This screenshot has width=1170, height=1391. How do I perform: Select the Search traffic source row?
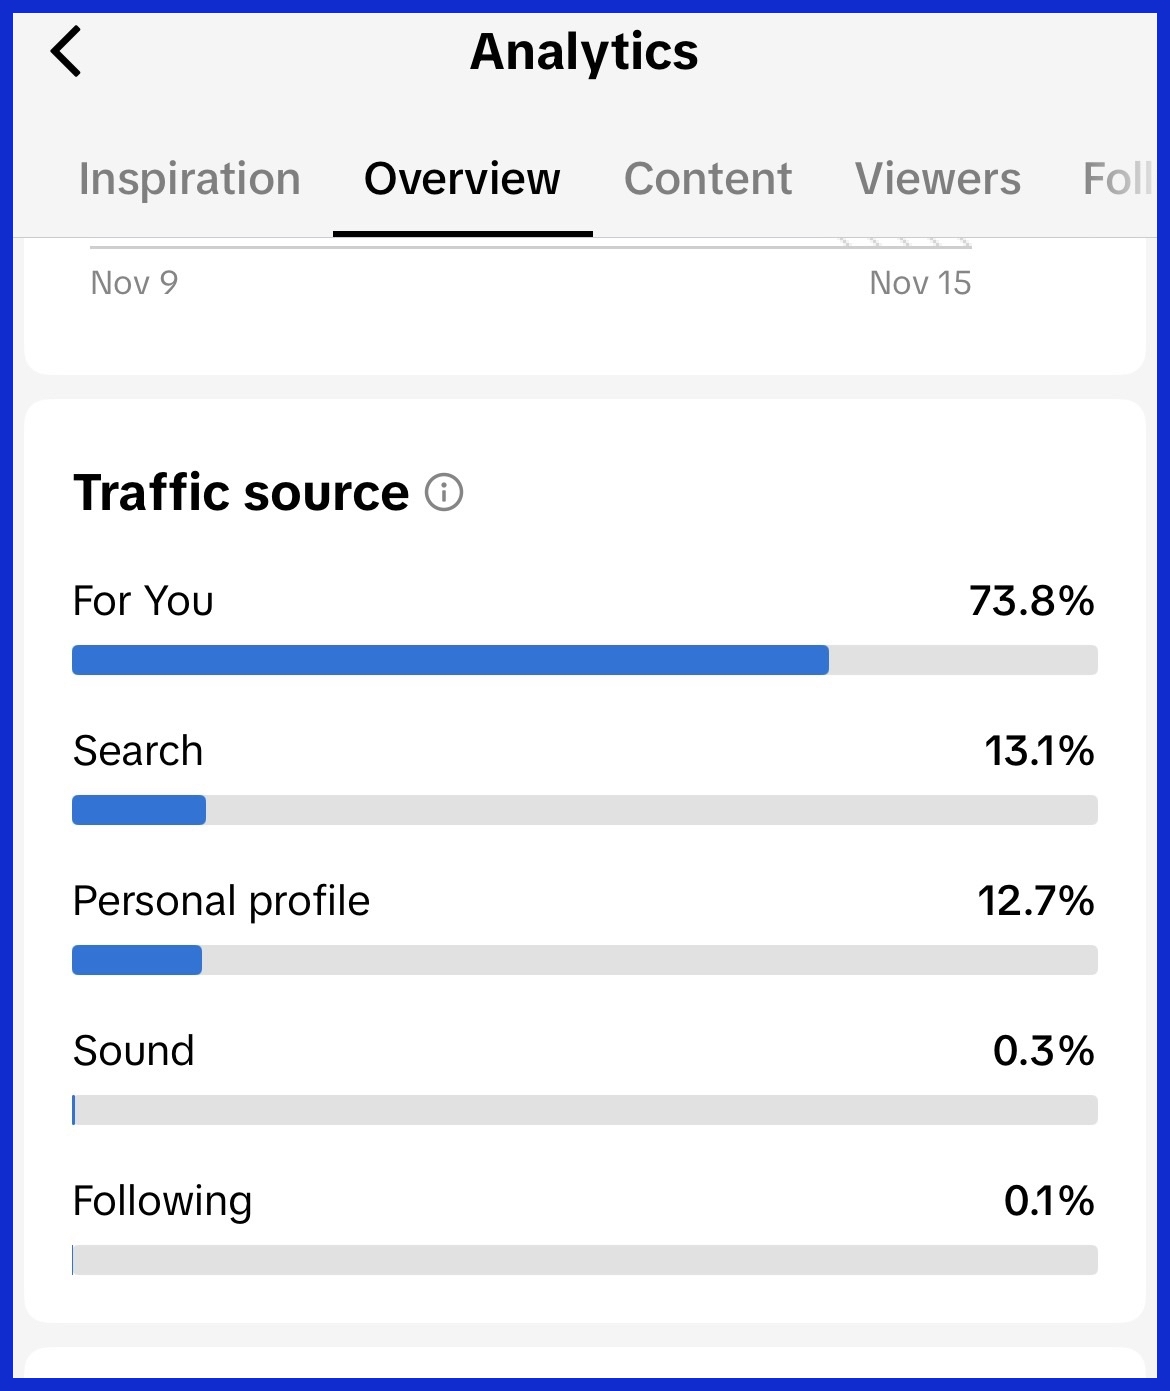tap(138, 750)
